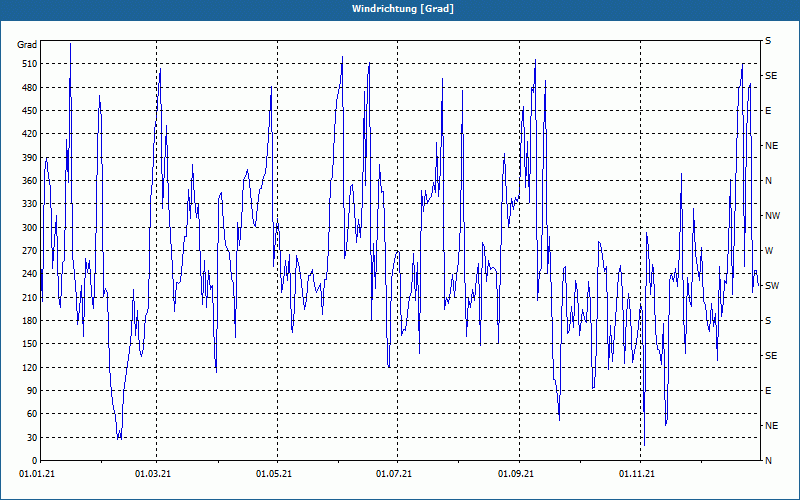Click the E compass label level with 450
This screenshot has height=500, width=800.
(768, 111)
